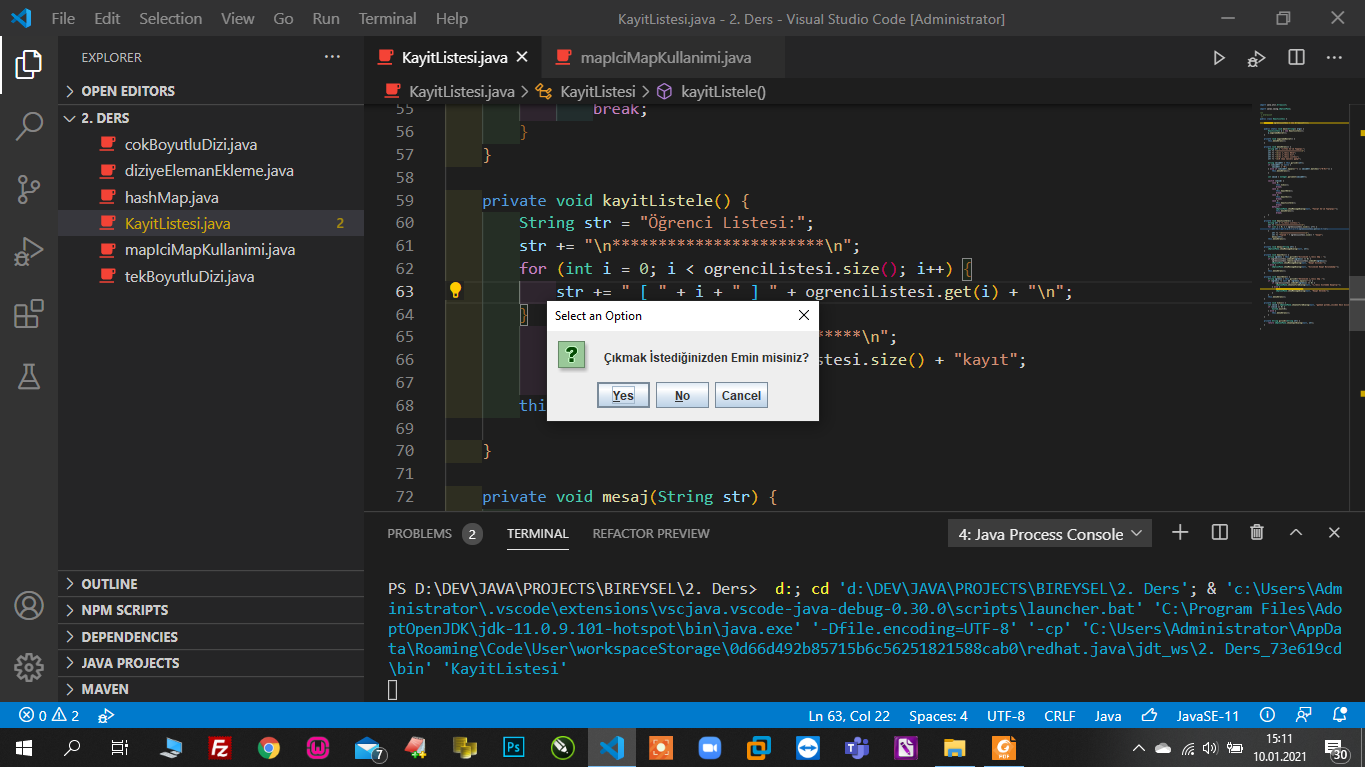1365x767 pixels.
Task: Open the Test flask view
Action: [29, 376]
